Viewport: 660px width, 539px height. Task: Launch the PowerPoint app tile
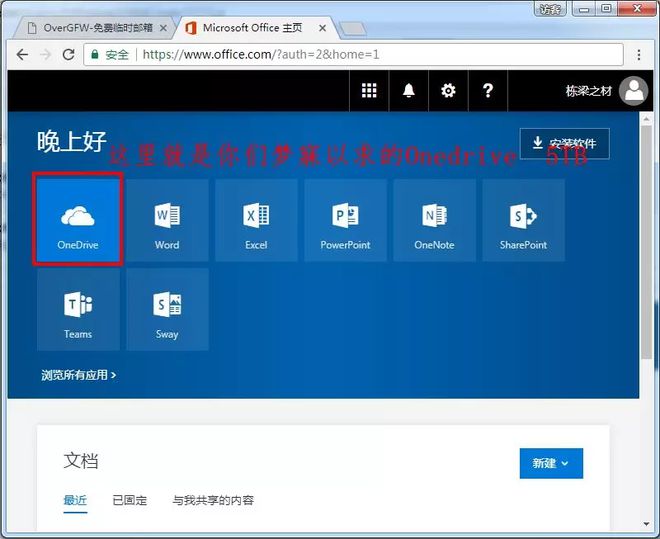click(345, 220)
